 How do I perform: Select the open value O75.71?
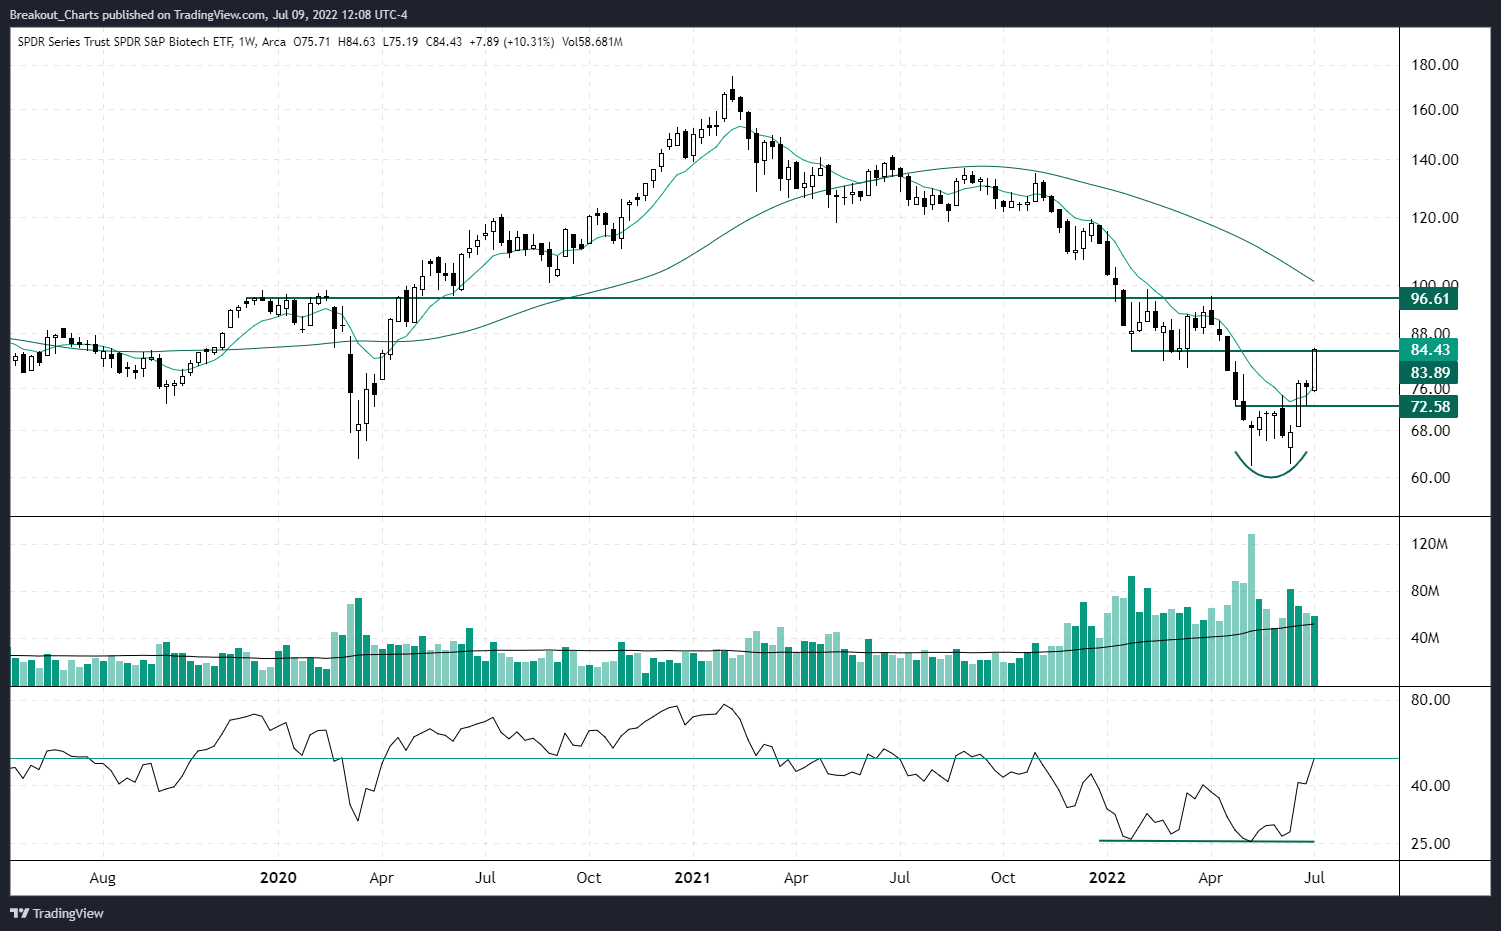click(x=312, y=42)
